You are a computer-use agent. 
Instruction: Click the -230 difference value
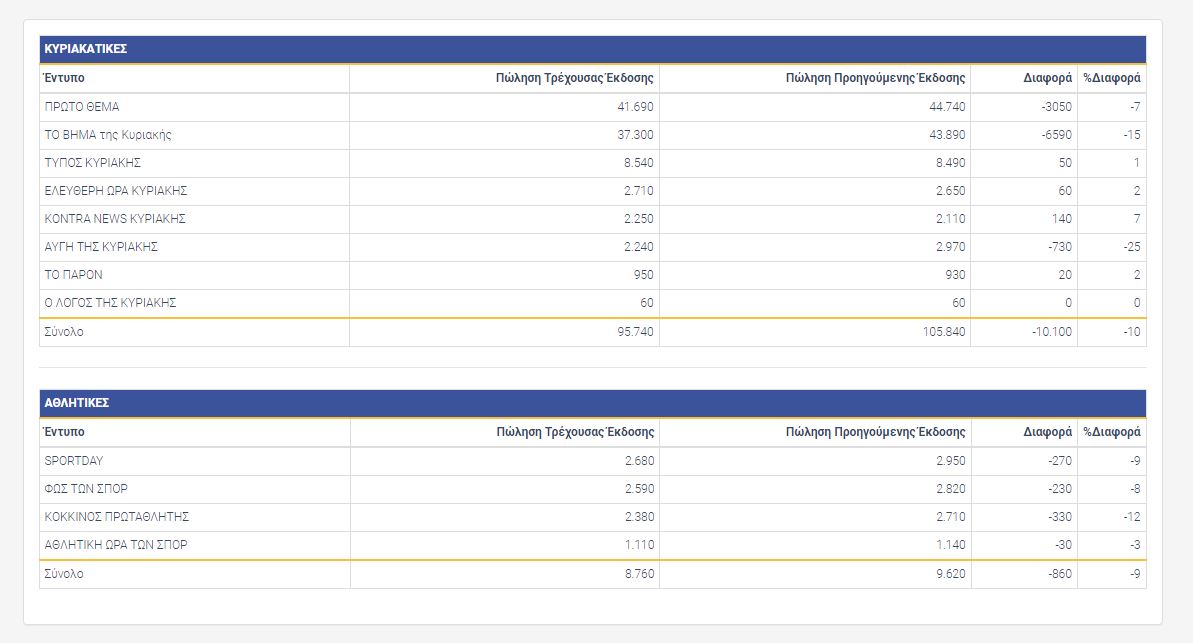tap(1060, 489)
